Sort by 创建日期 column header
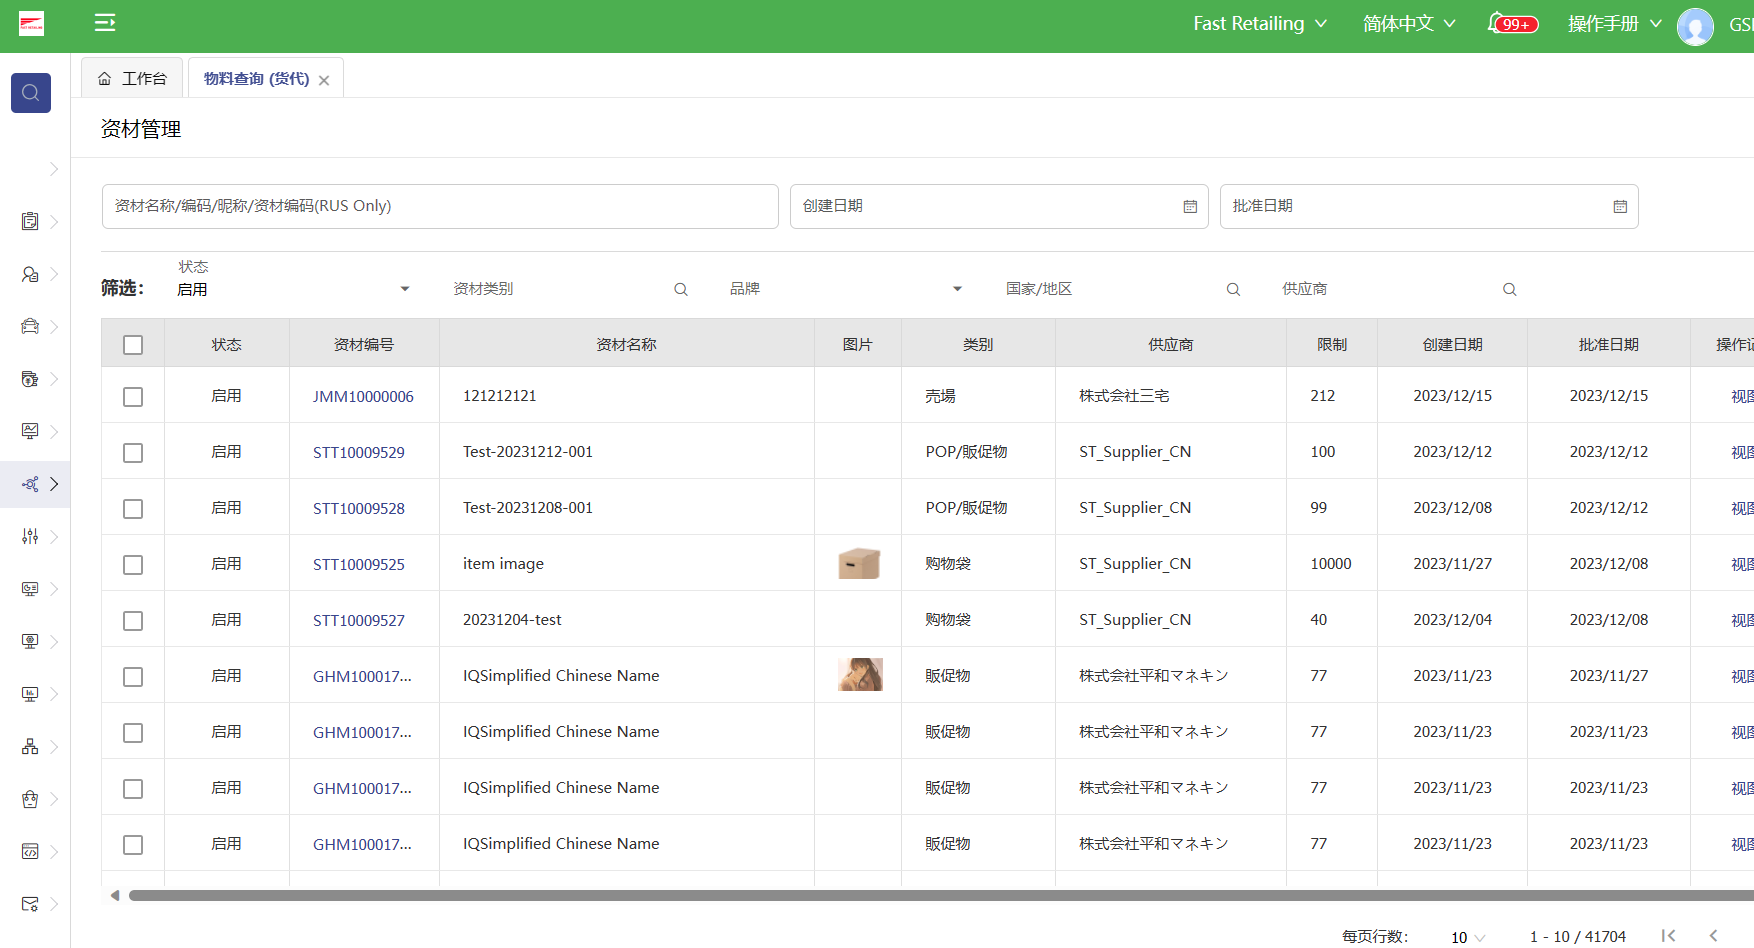 pos(1452,344)
